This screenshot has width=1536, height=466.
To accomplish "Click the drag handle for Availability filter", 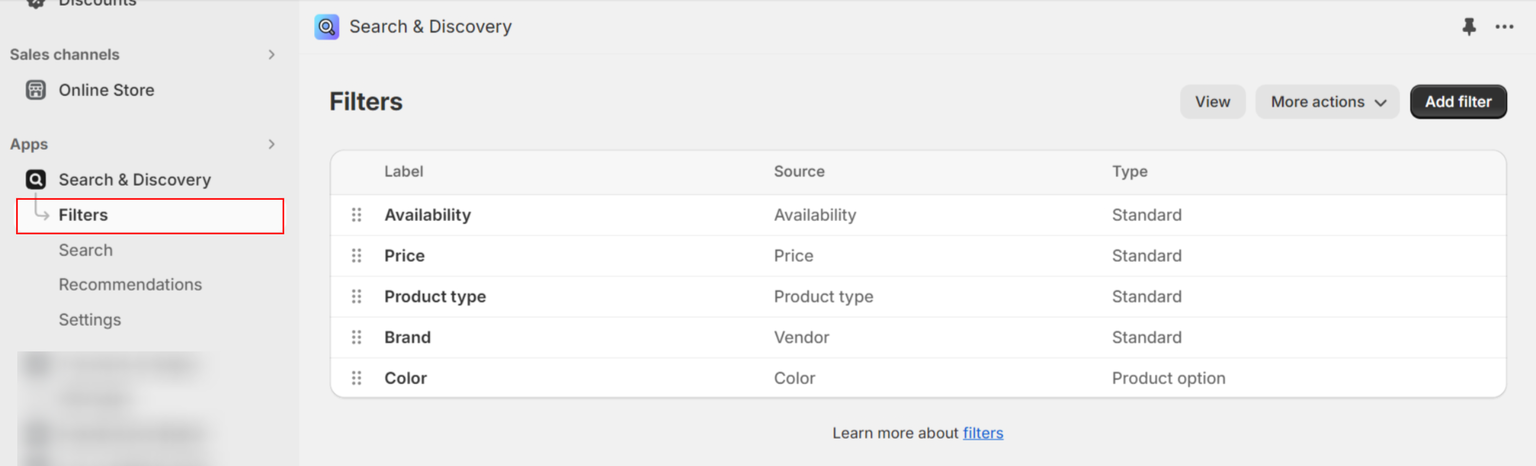I will pos(356,215).
